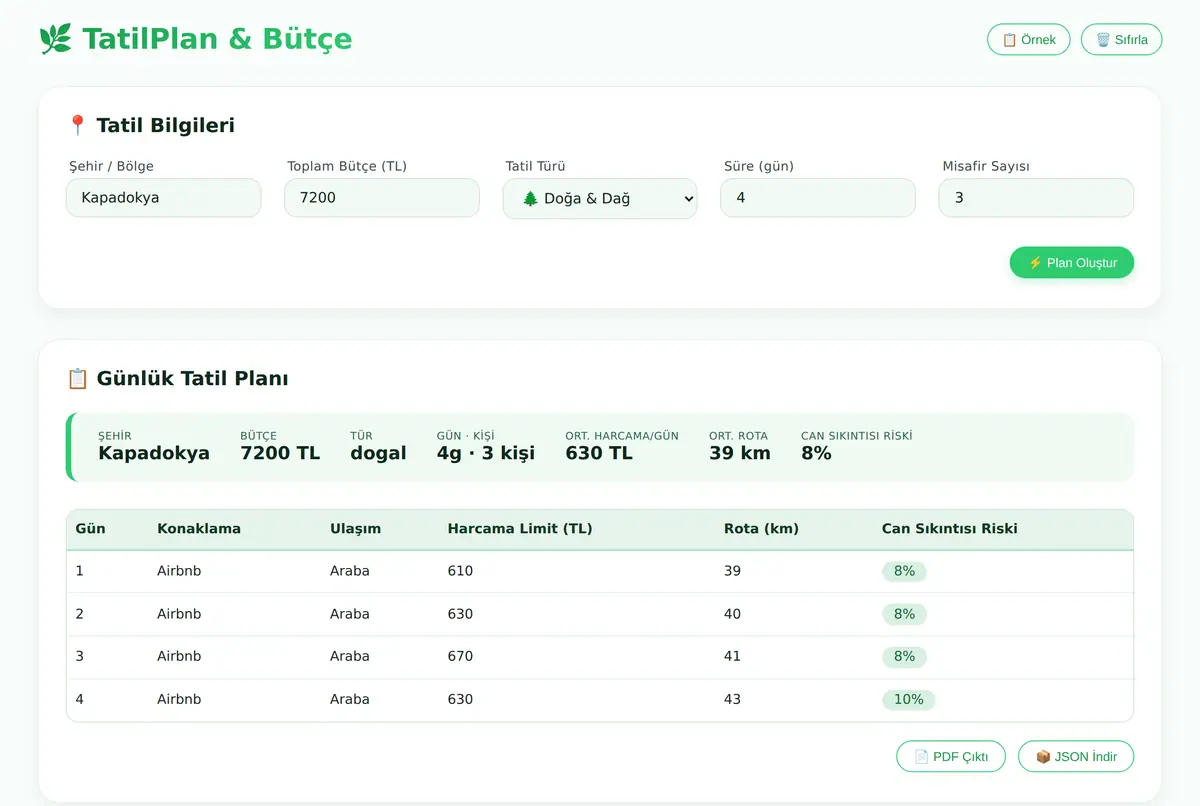Select the Rota (km) column header
Viewport: 1200px width, 806px height.
click(761, 529)
